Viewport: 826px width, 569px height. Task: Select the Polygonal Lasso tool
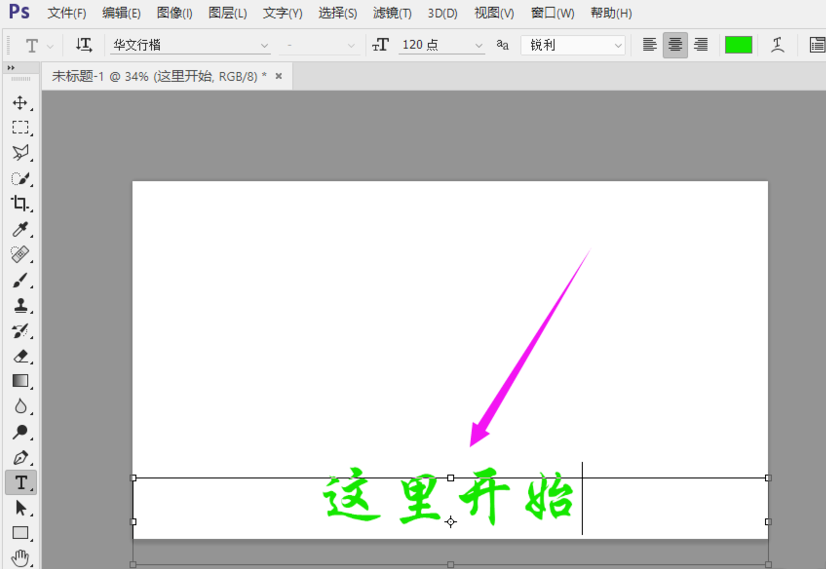(20, 153)
